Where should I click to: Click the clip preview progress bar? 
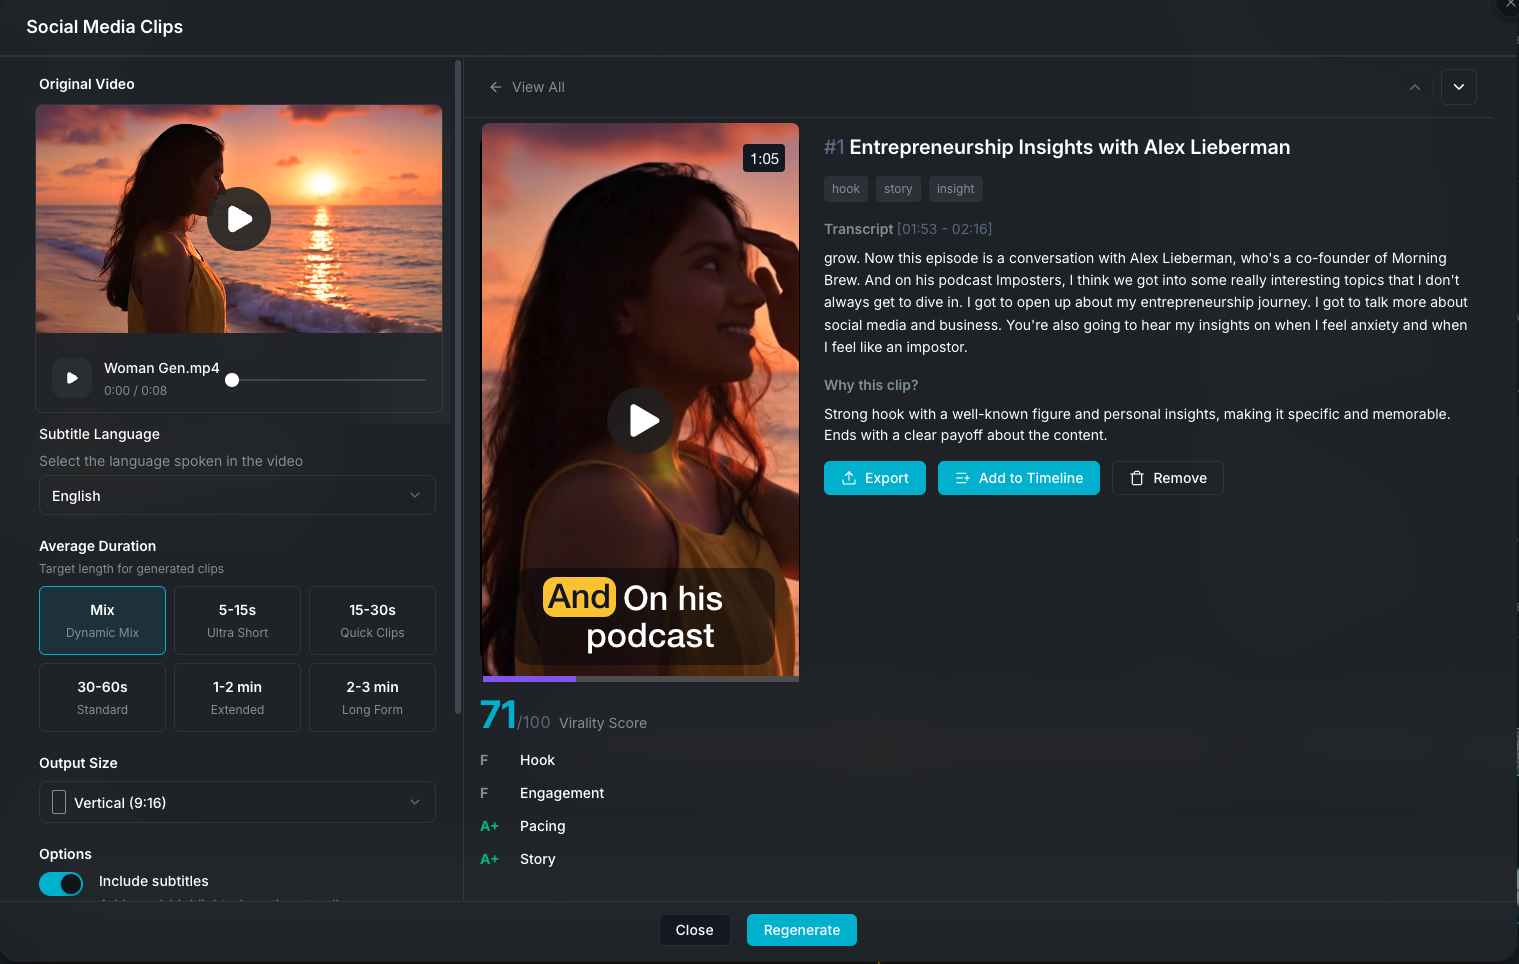pos(640,679)
